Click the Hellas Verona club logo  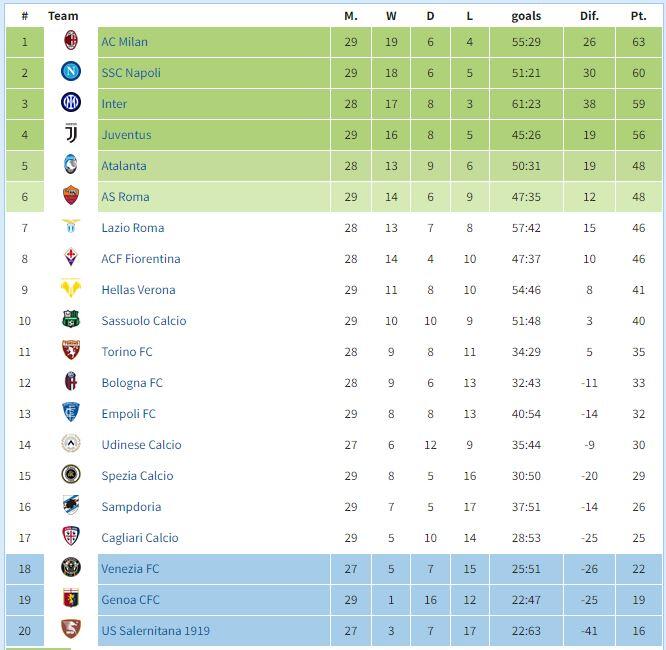tap(71, 290)
